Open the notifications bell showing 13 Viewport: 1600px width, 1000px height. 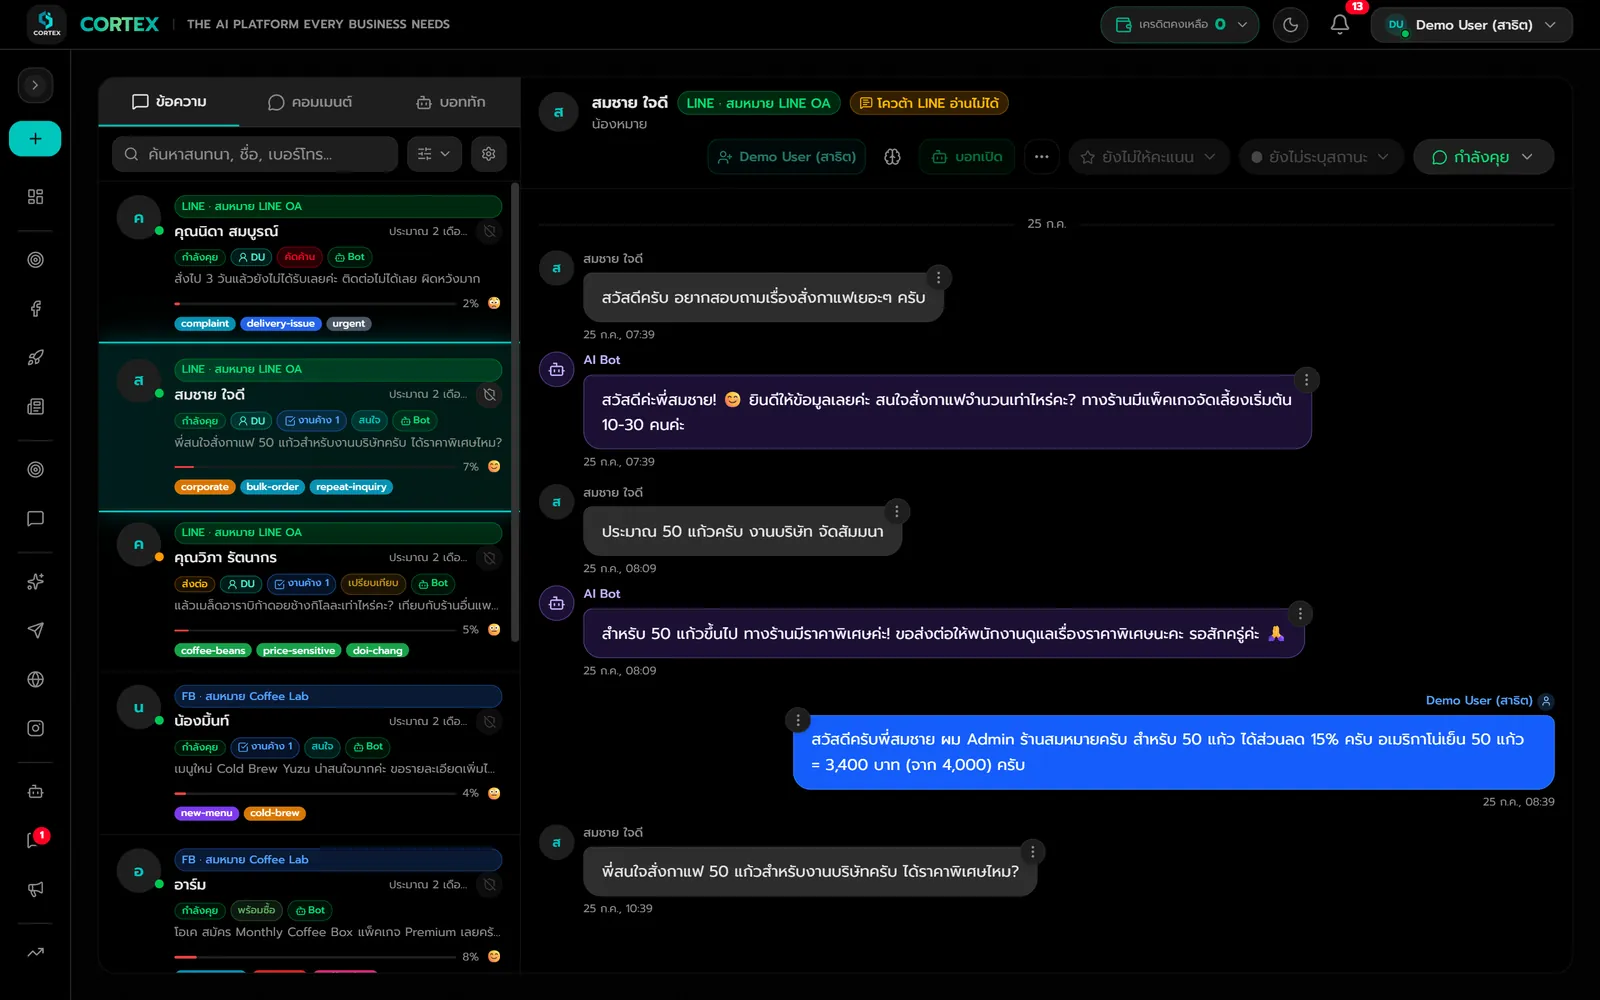[x=1340, y=24]
